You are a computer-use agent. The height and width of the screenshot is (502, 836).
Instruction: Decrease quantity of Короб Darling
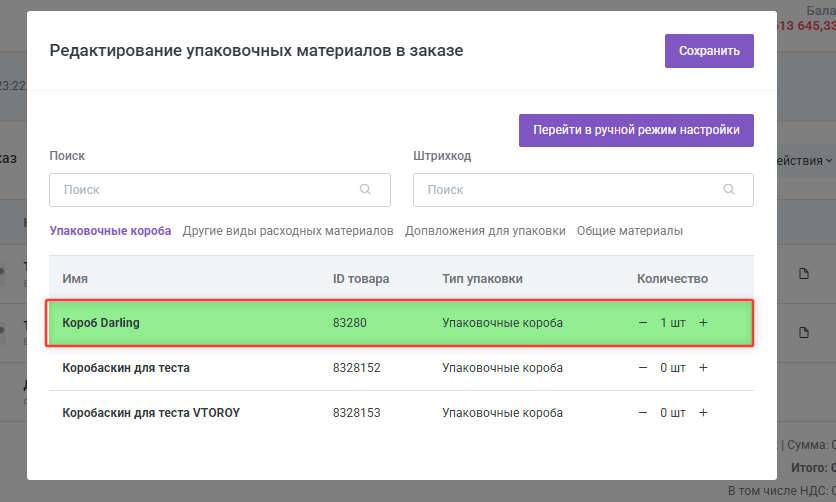(642, 323)
